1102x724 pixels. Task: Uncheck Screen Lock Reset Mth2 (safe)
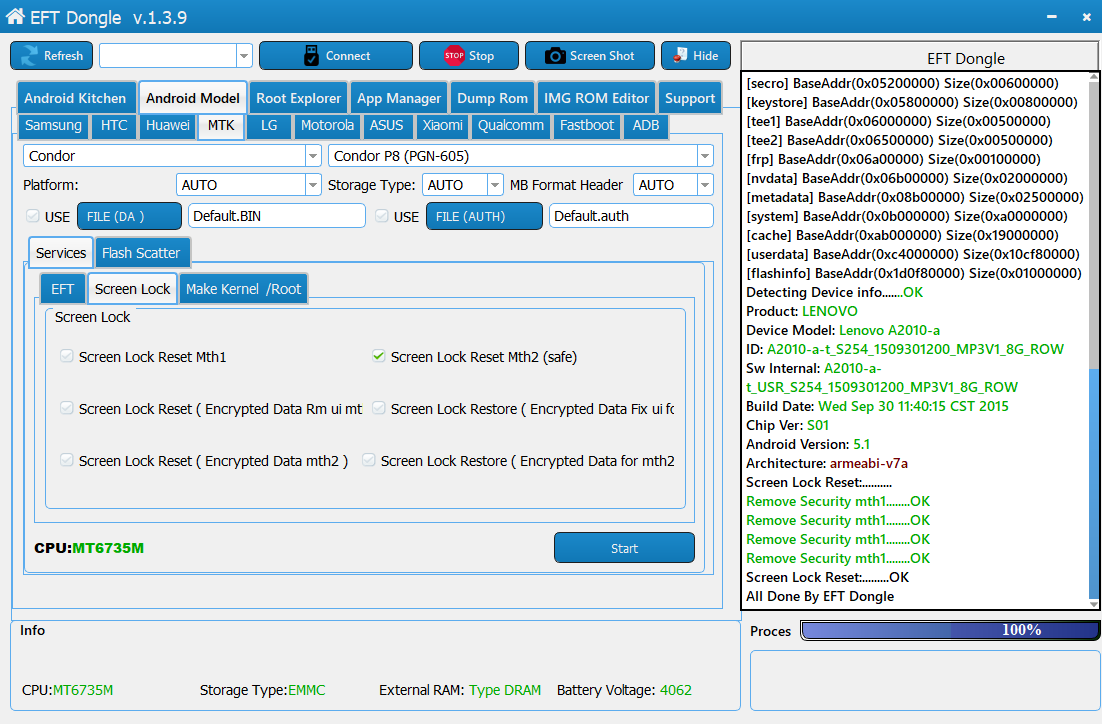coord(379,356)
